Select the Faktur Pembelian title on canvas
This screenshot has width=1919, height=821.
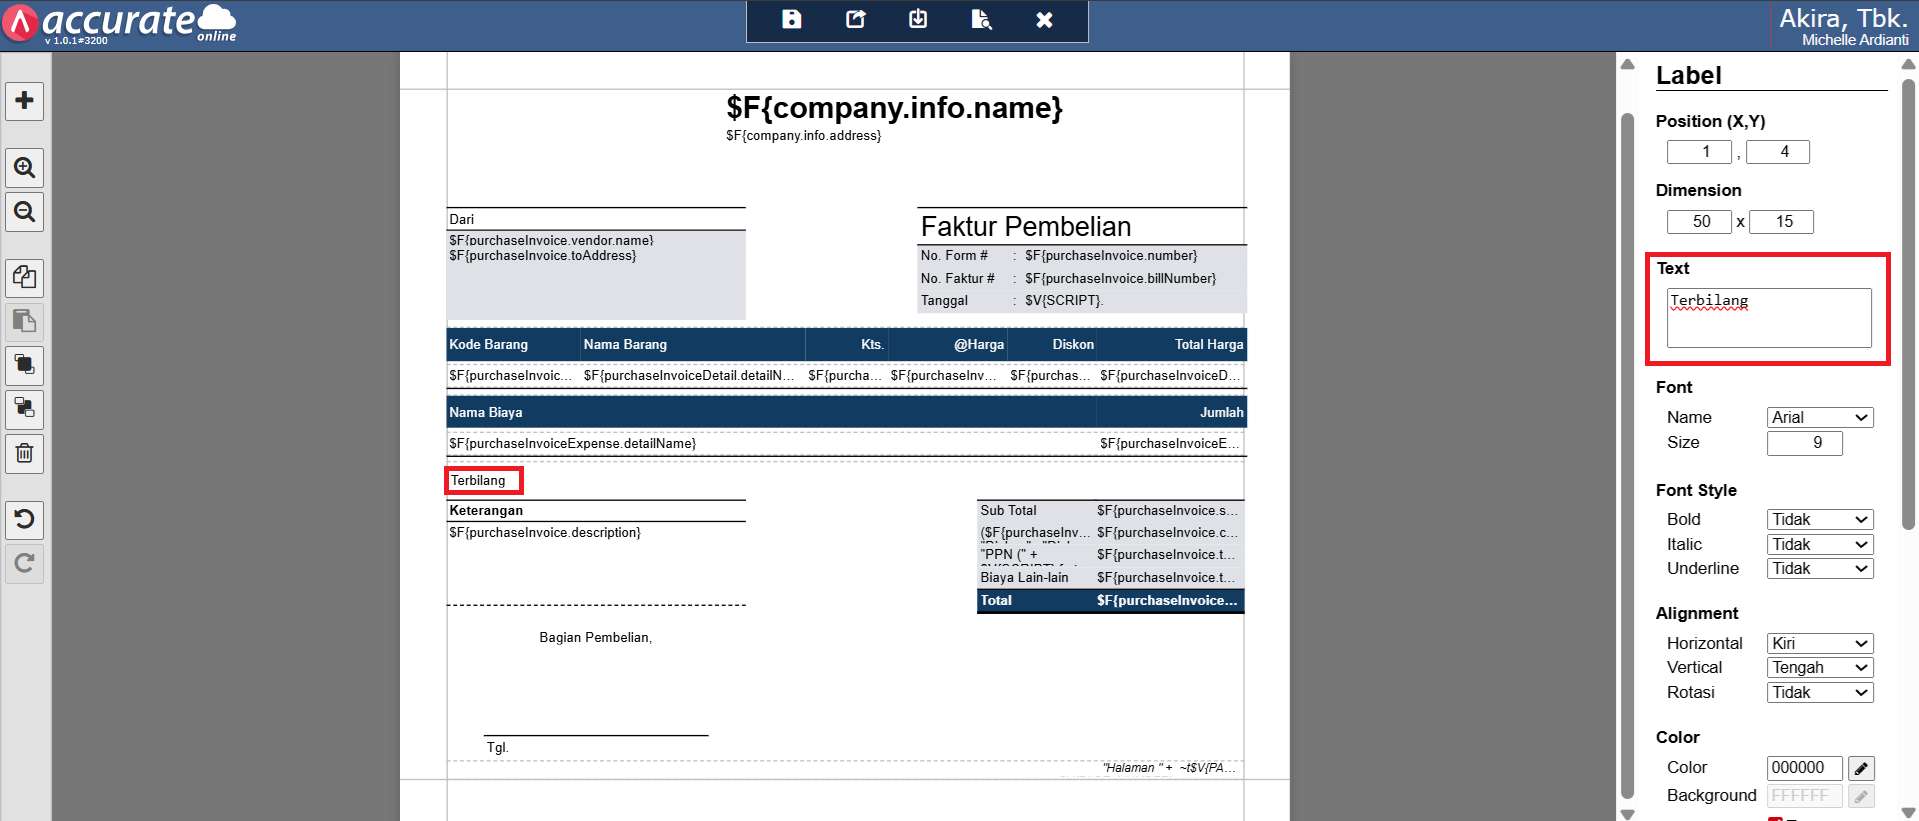pos(1026,227)
